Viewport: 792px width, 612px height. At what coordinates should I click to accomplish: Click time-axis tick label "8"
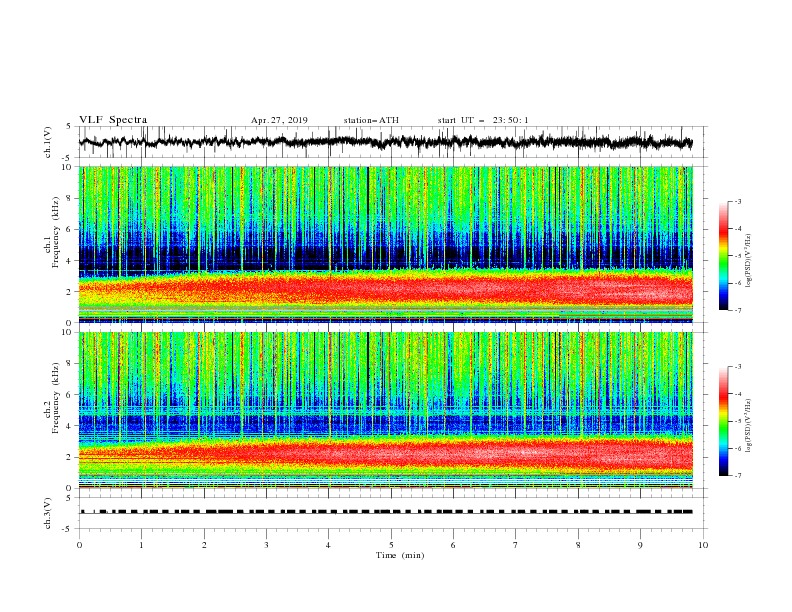(578, 545)
